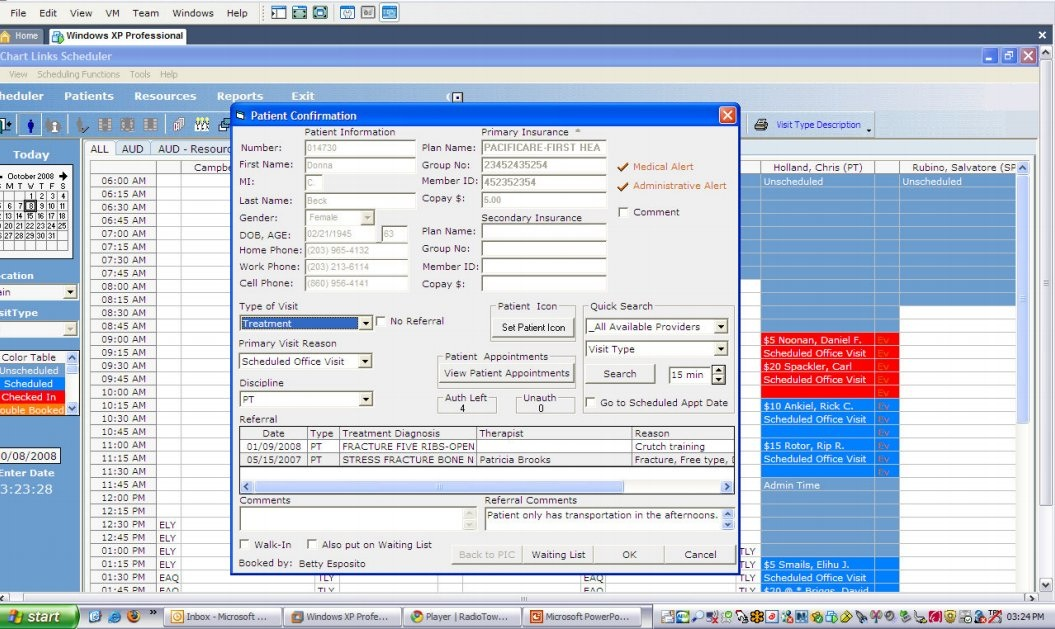Select the Scheduled blue color swatch
Image resolution: width=1055 pixels, height=629 pixels.
coord(32,383)
